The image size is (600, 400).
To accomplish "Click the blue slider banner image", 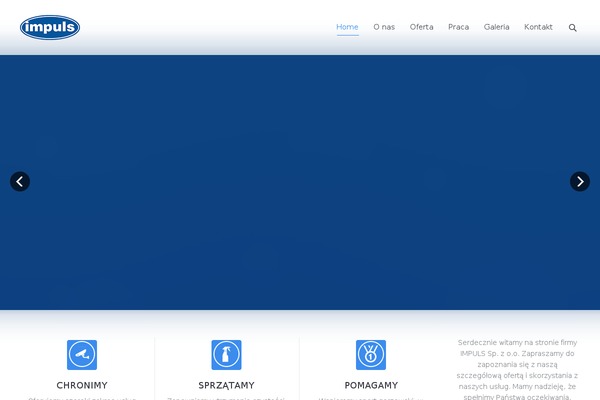I will click(300, 183).
